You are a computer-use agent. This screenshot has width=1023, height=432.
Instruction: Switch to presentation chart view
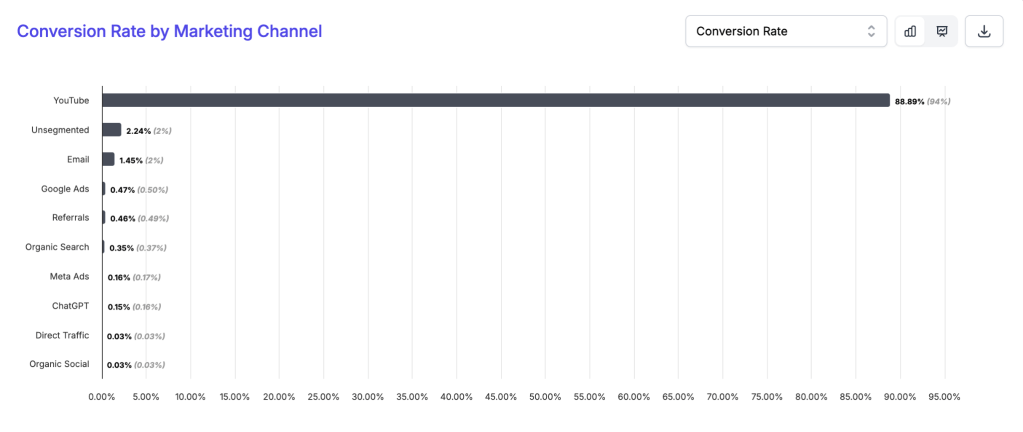942,31
